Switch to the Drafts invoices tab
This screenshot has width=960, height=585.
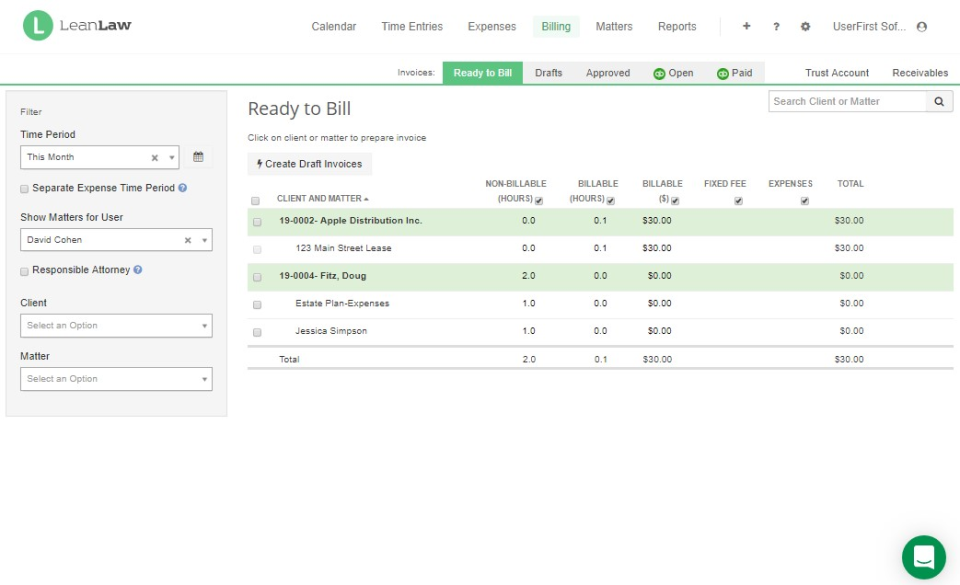point(549,73)
